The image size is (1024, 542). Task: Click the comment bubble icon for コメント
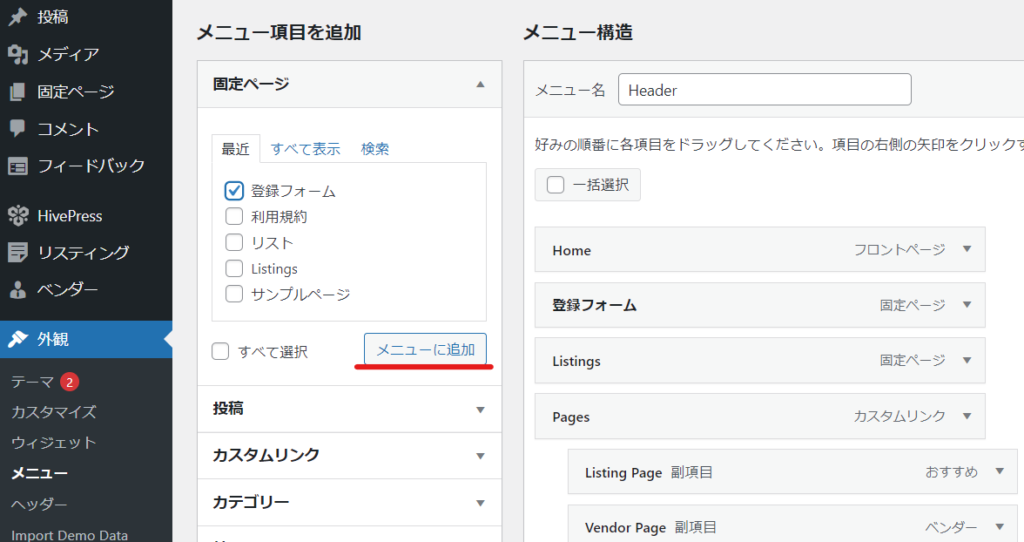click(17, 129)
